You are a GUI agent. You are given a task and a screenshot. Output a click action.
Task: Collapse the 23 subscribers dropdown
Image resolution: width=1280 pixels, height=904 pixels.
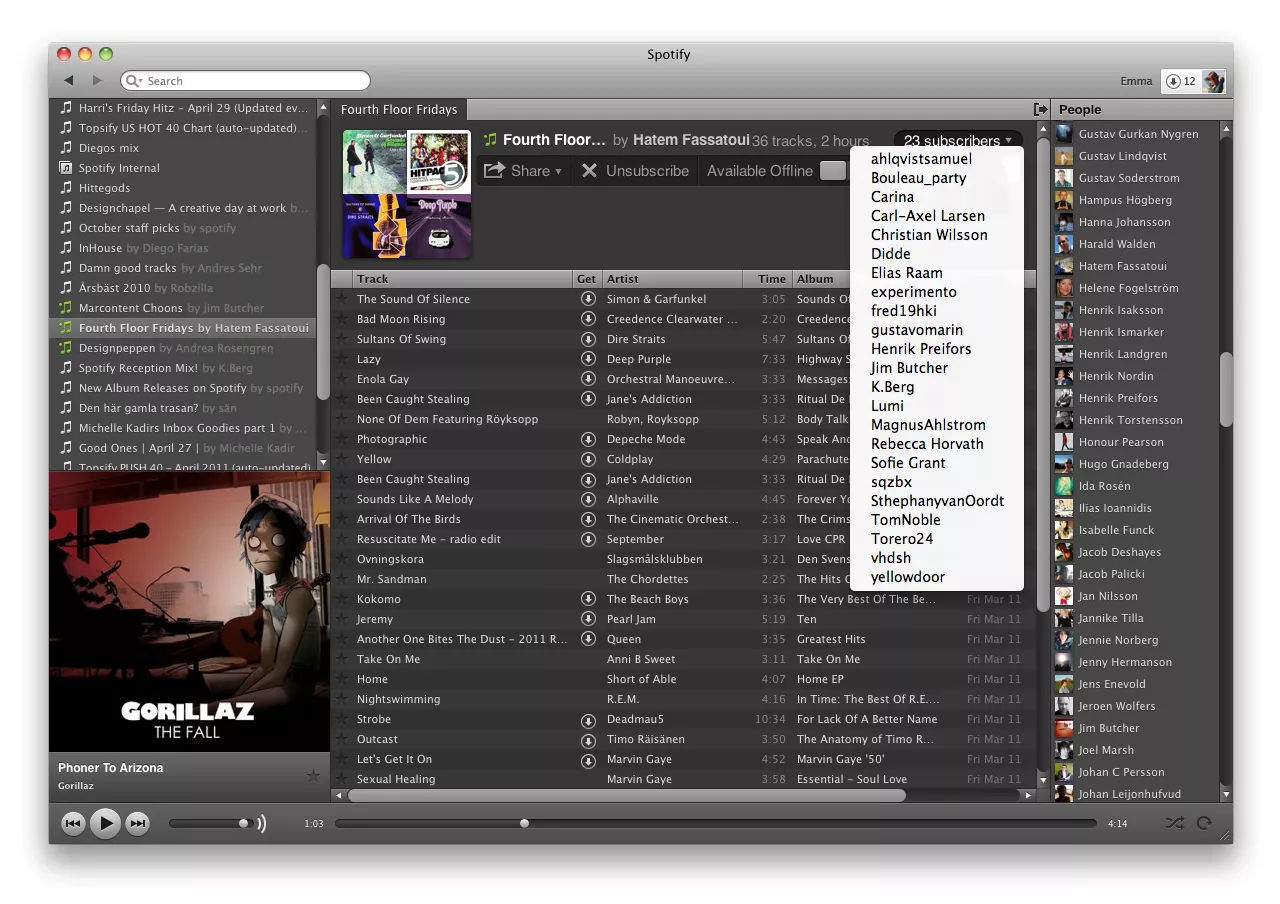957,141
